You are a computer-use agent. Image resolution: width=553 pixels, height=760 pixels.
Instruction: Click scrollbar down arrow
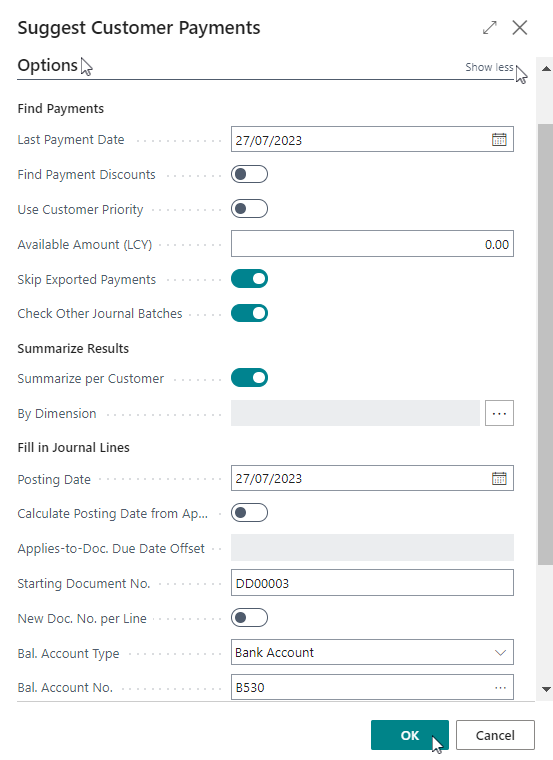pyautogui.click(x=546, y=689)
